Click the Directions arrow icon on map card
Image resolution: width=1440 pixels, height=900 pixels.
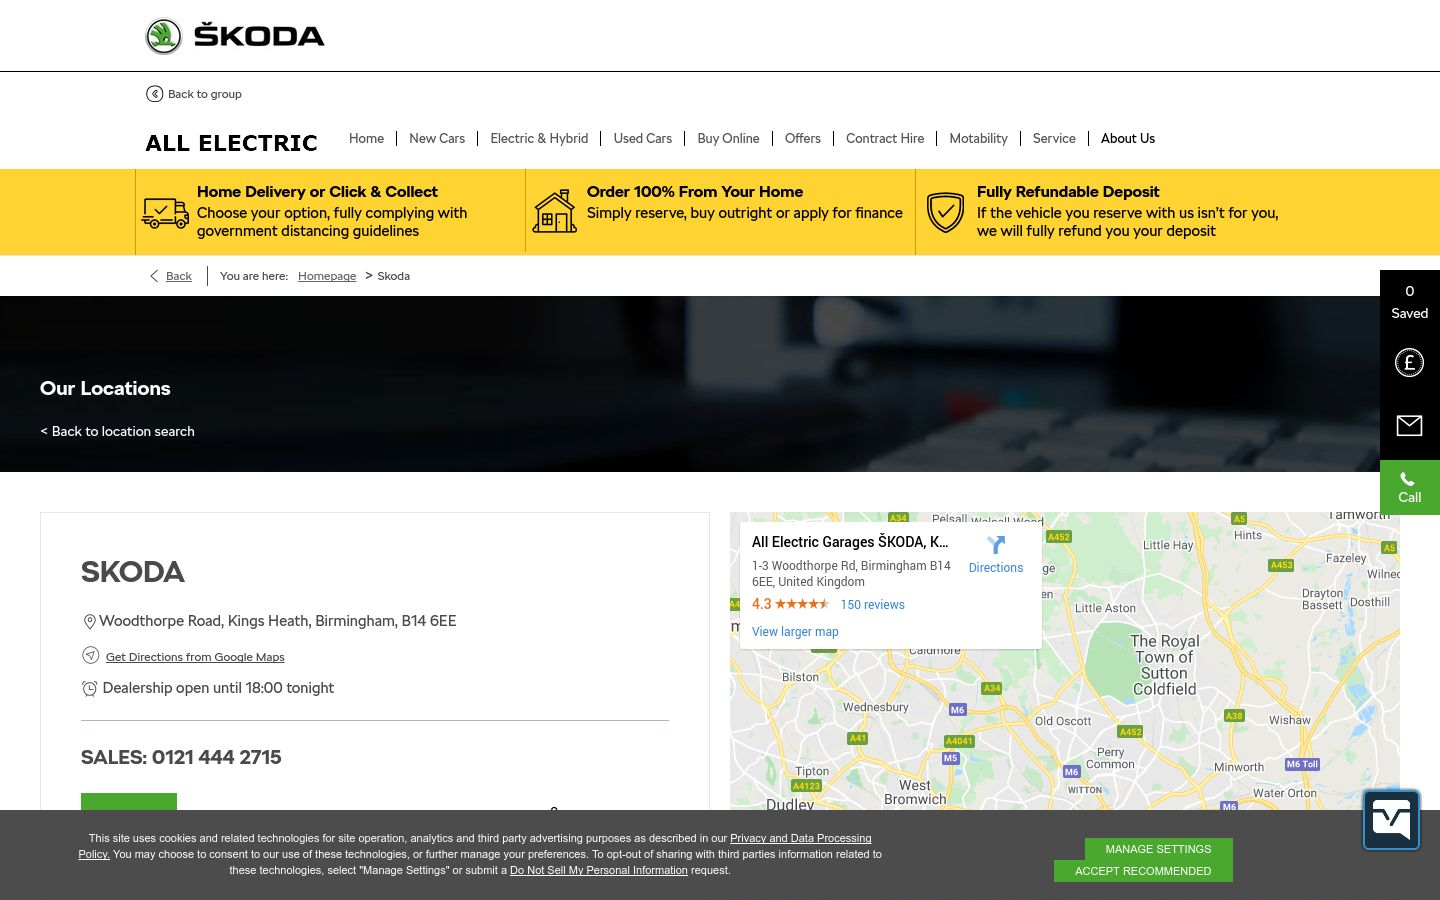996,545
